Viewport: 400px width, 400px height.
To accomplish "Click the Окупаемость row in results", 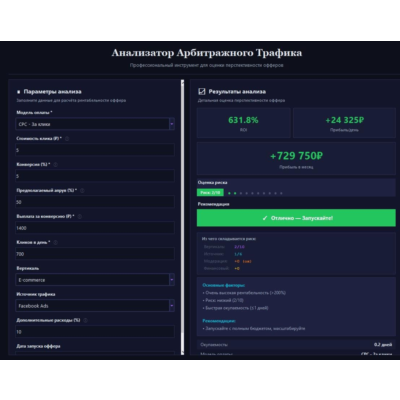I will tap(296, 345).
